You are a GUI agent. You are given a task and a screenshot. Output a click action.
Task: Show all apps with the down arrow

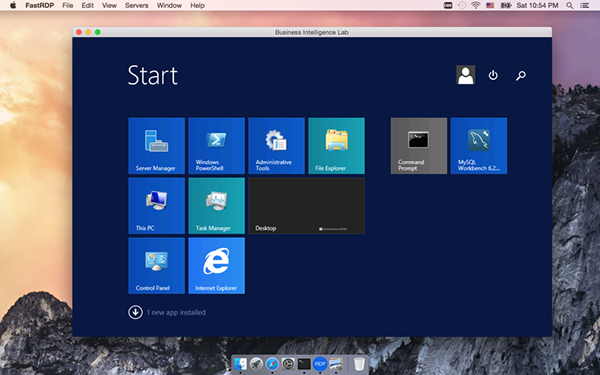135,312
